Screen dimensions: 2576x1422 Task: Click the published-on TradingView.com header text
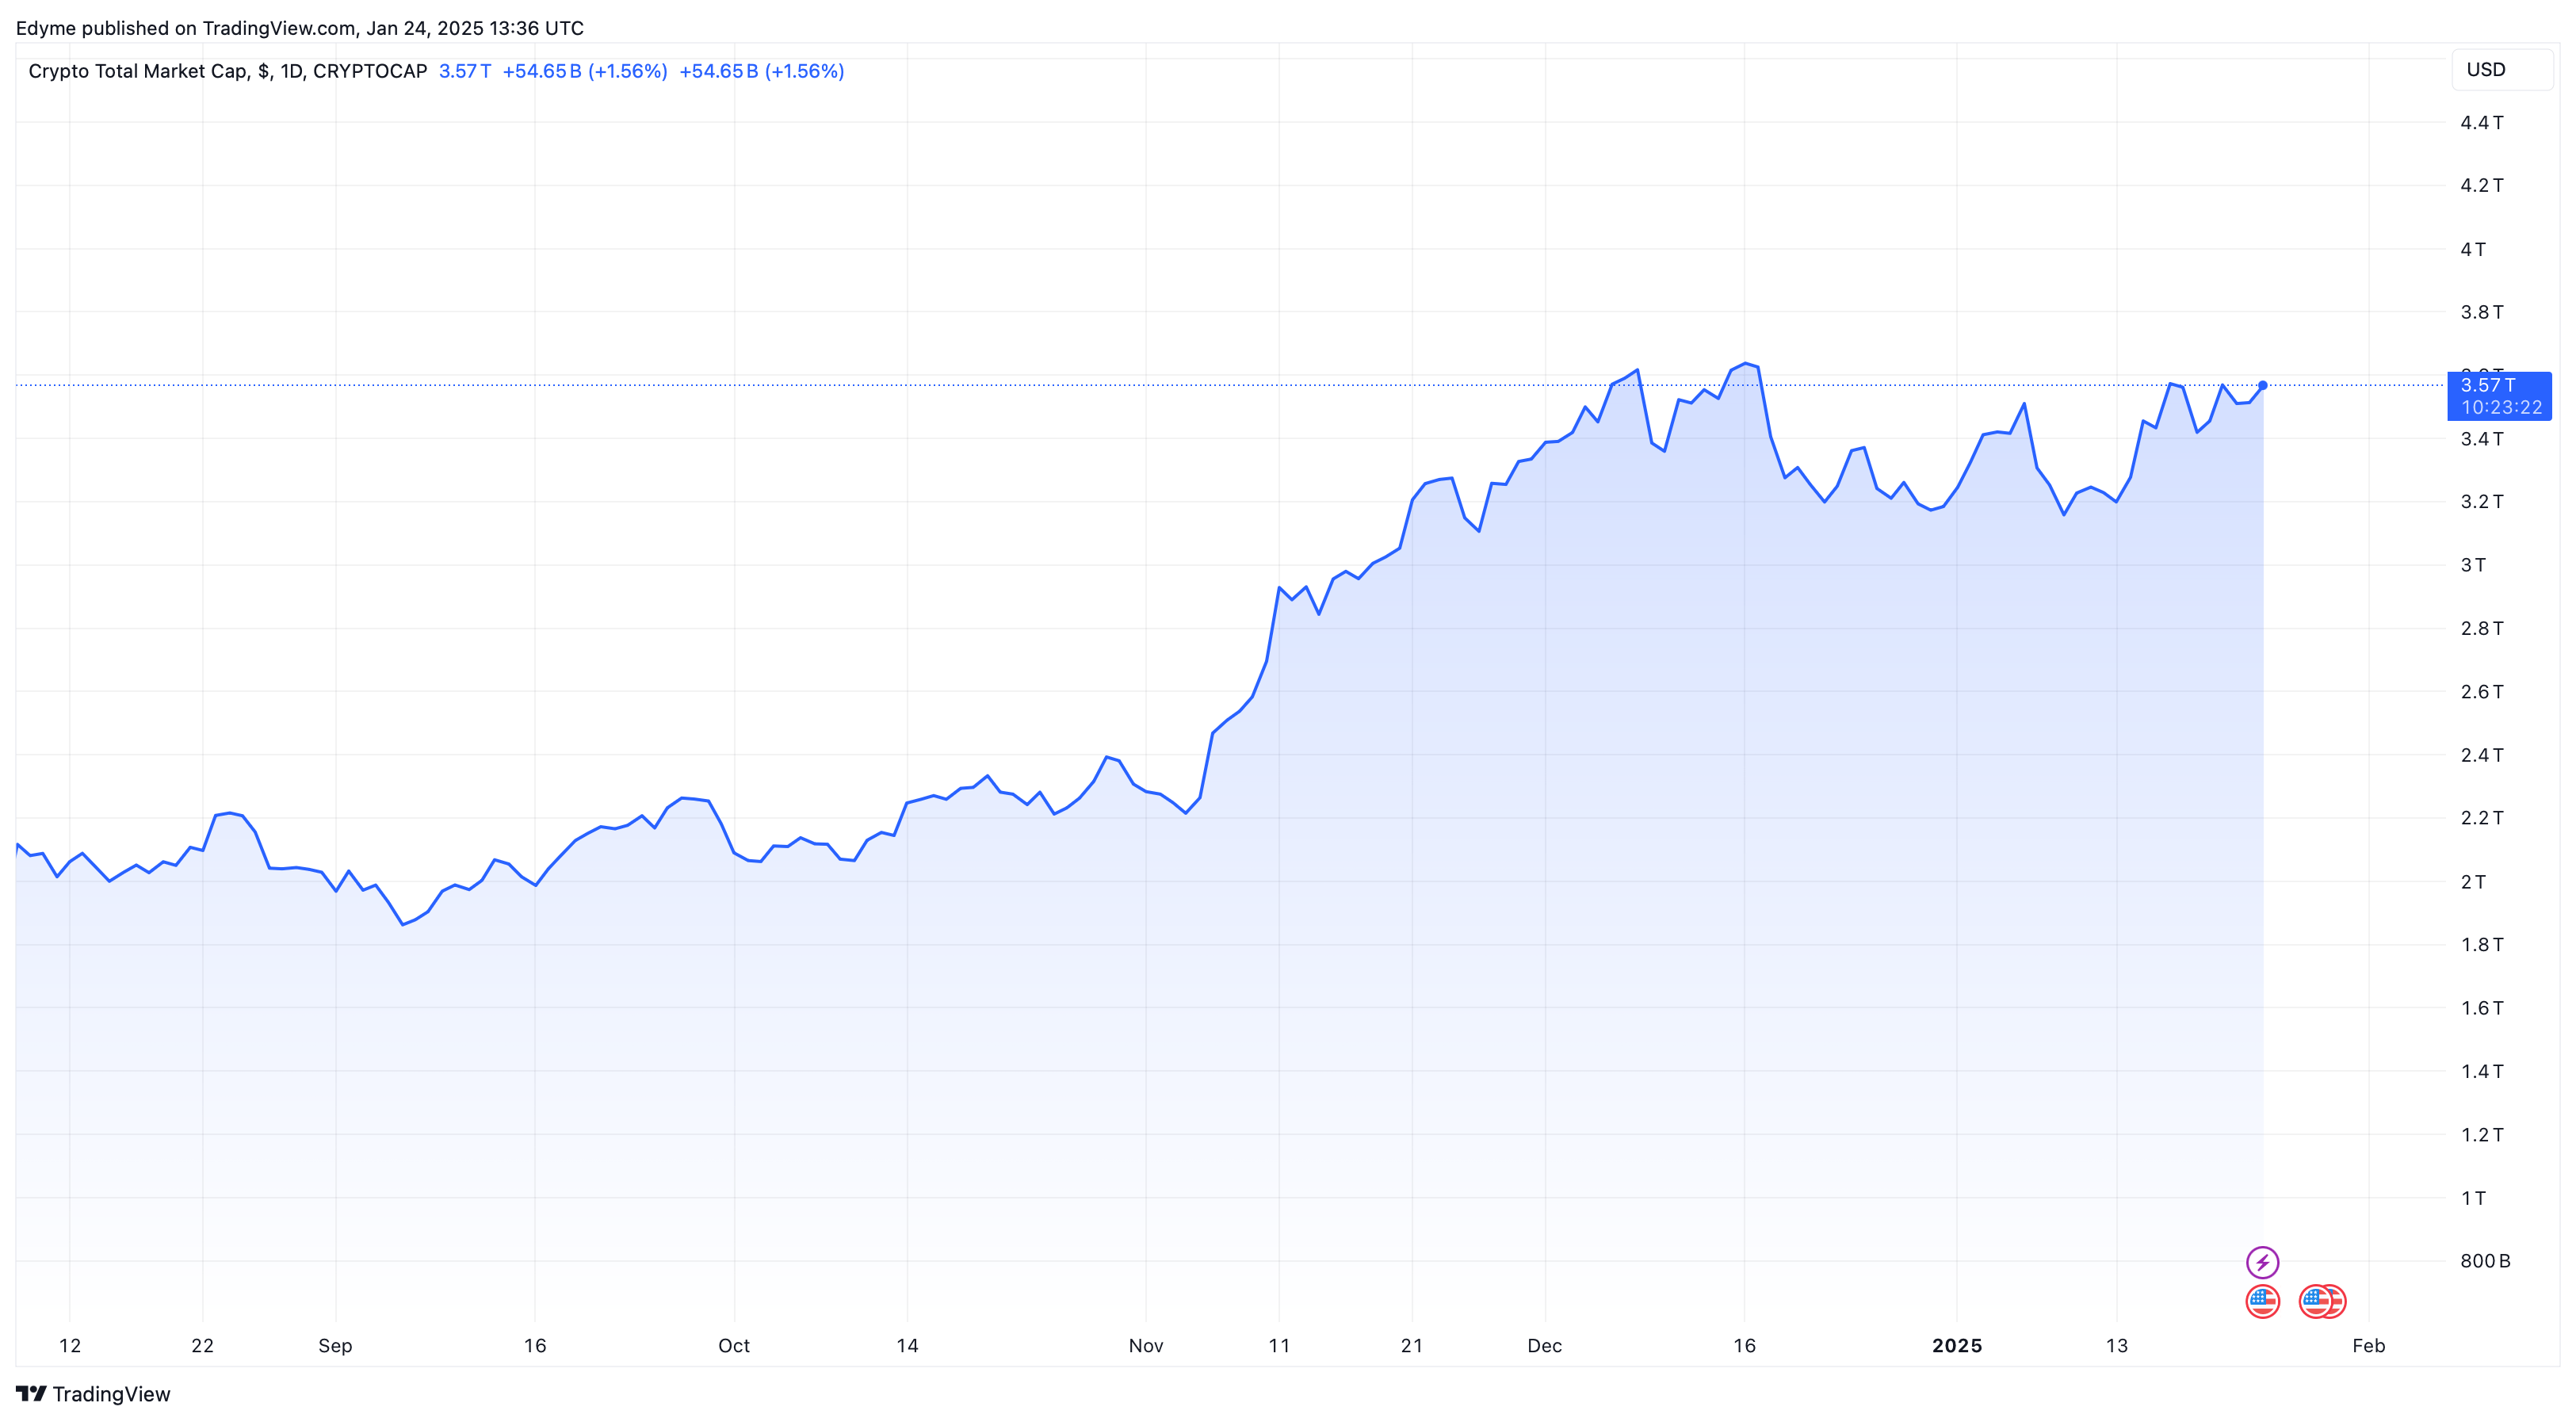click(299, 28)
